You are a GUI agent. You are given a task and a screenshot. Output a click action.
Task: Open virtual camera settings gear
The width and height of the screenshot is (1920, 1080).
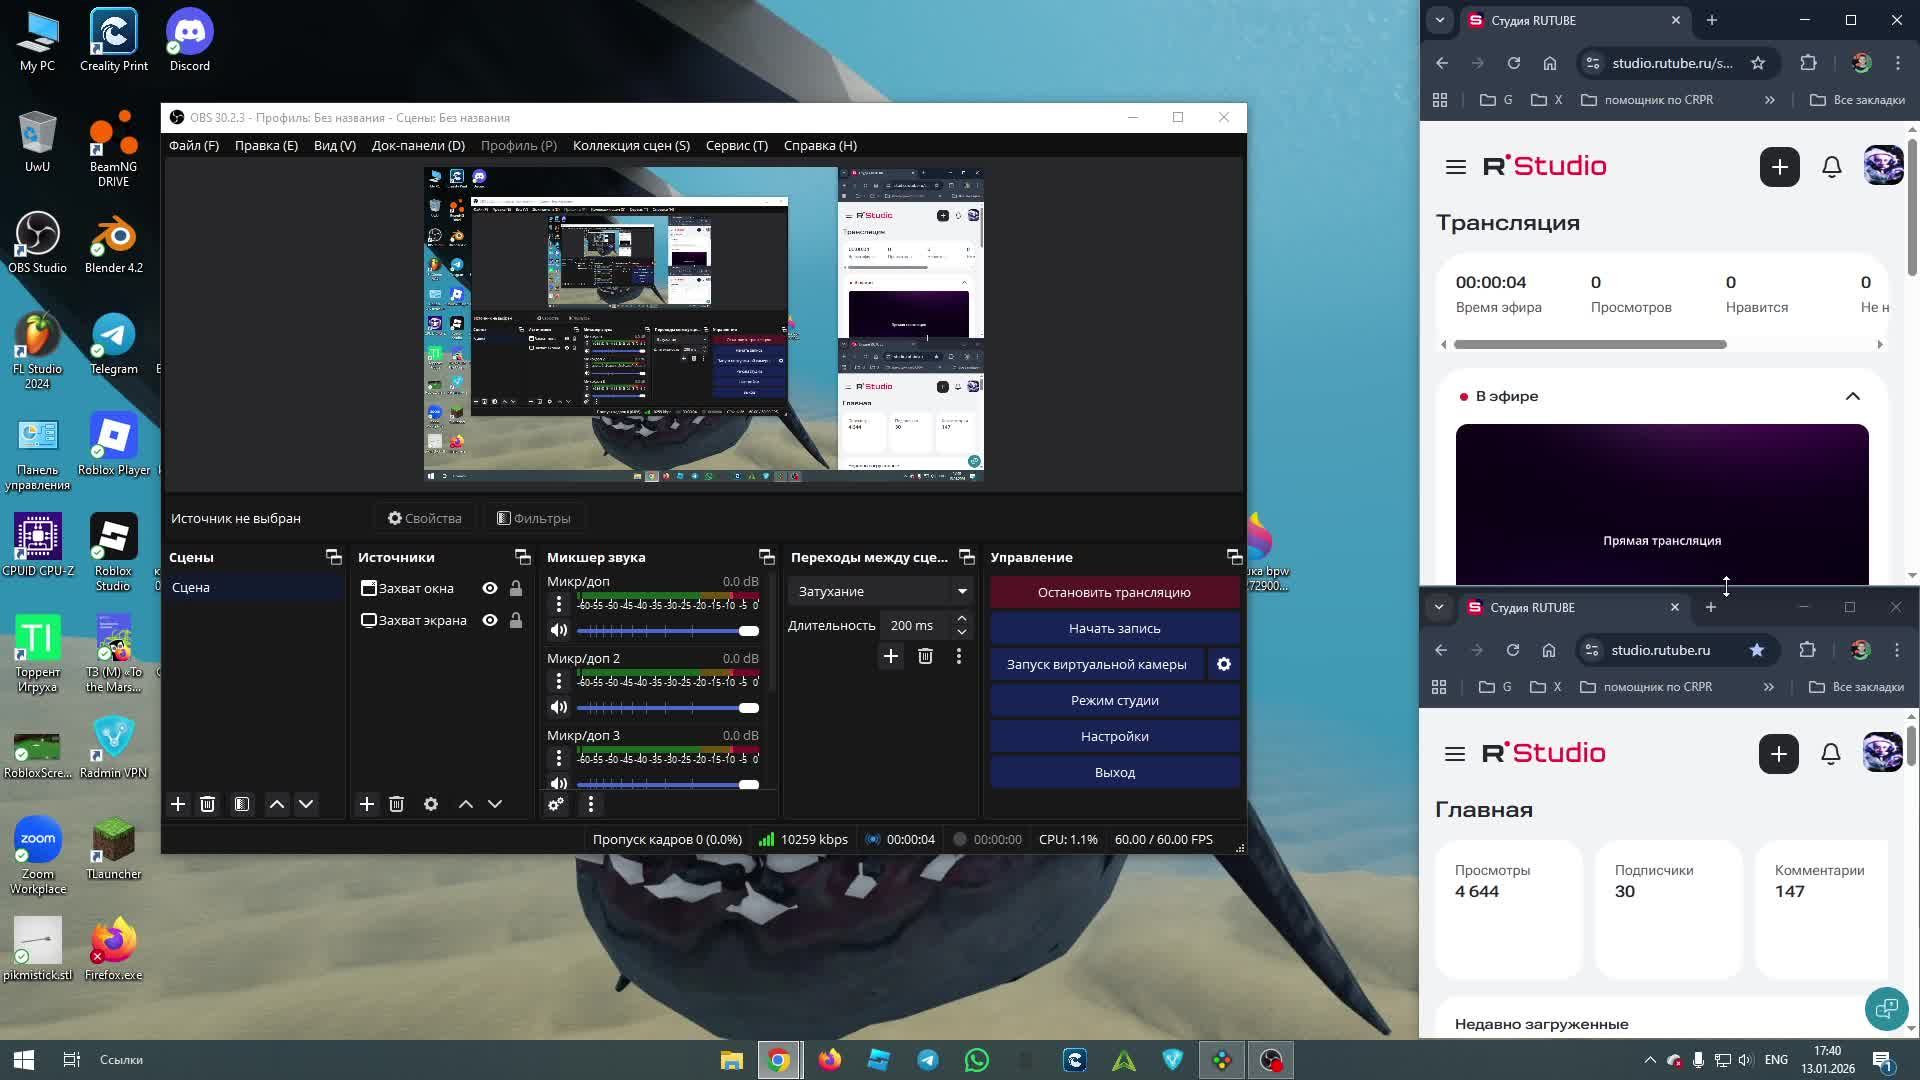coord(1224,664)
